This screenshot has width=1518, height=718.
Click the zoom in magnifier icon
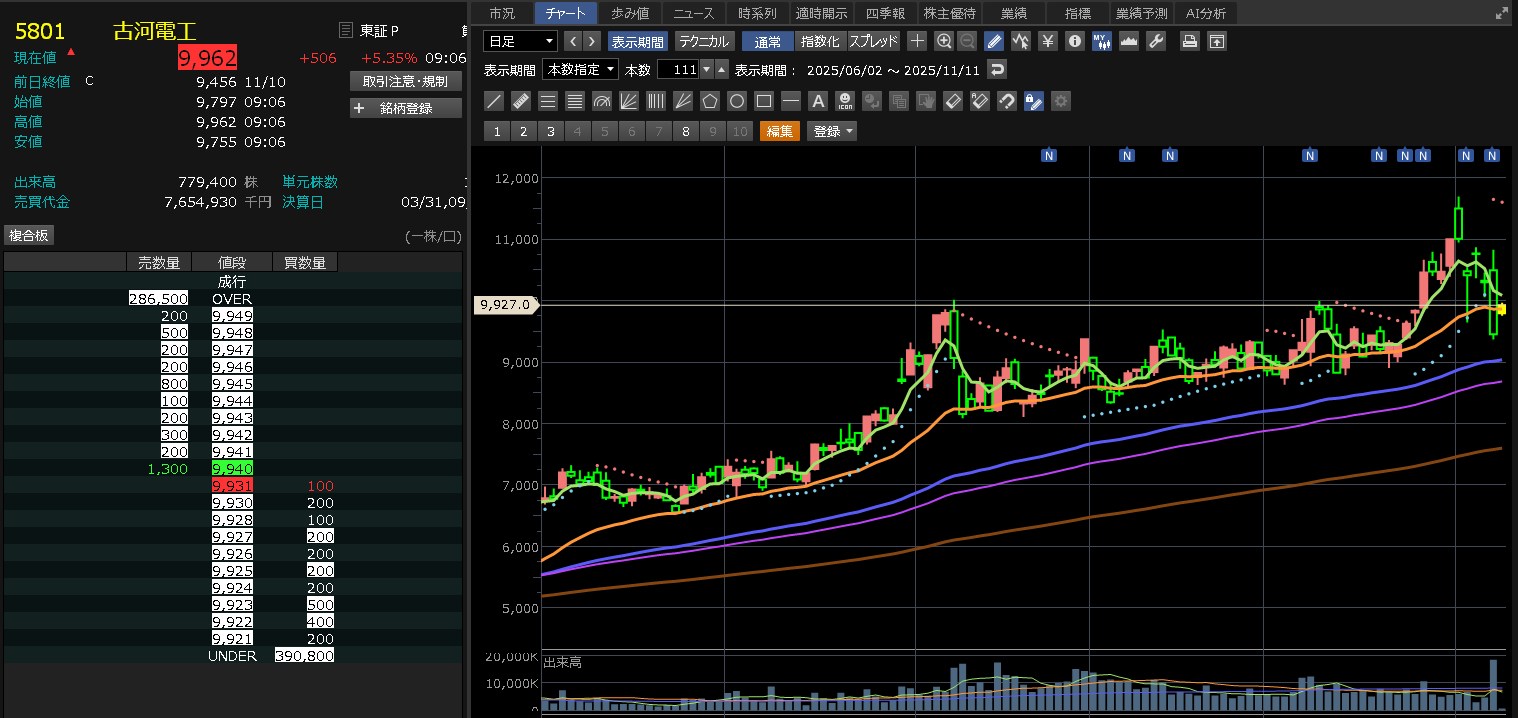944,41
